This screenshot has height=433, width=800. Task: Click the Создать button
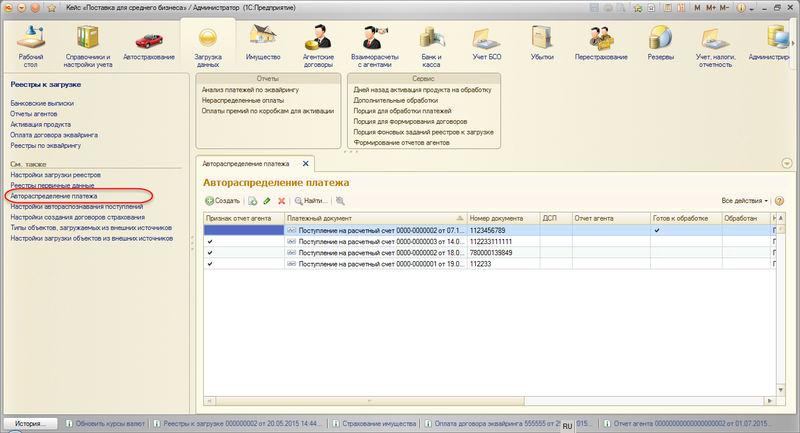coord(223,201)
